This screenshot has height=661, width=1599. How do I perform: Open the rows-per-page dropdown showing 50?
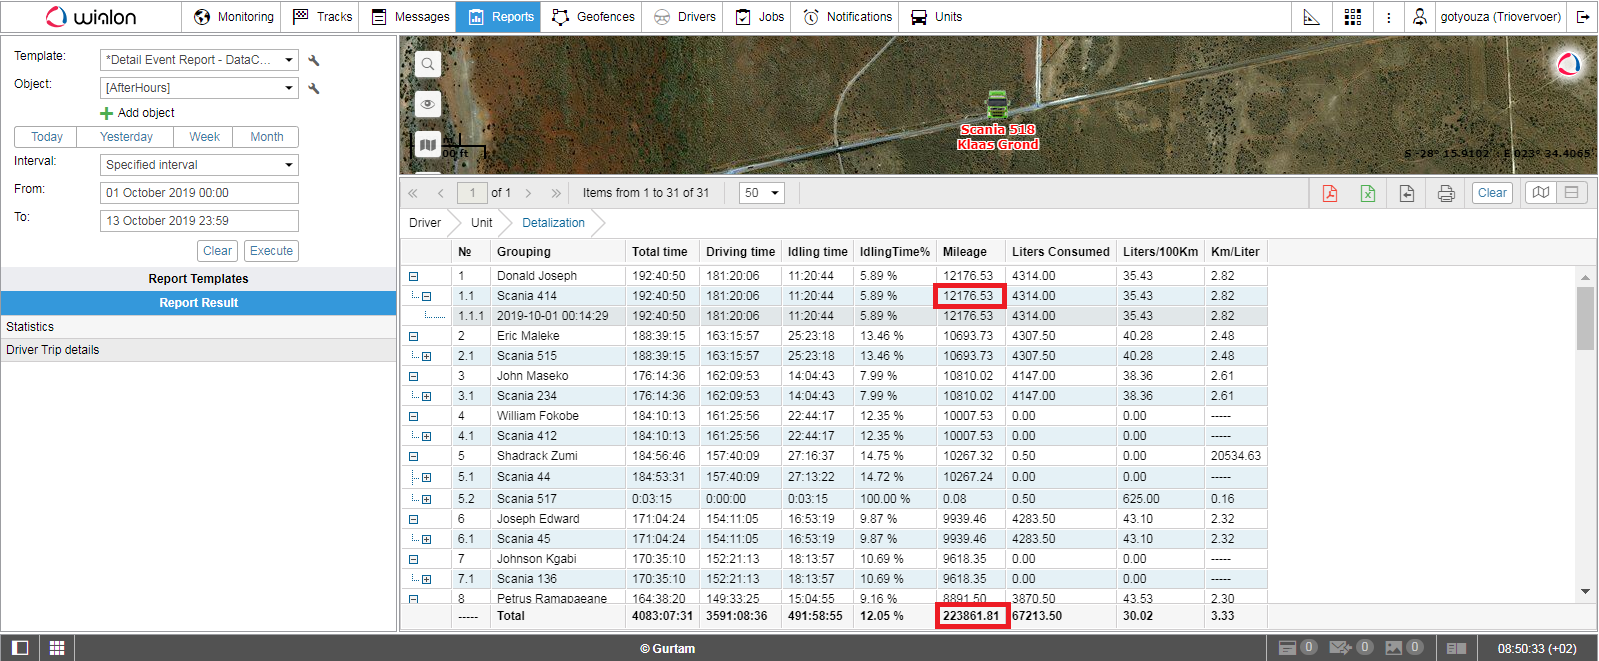tap(761, 193)
